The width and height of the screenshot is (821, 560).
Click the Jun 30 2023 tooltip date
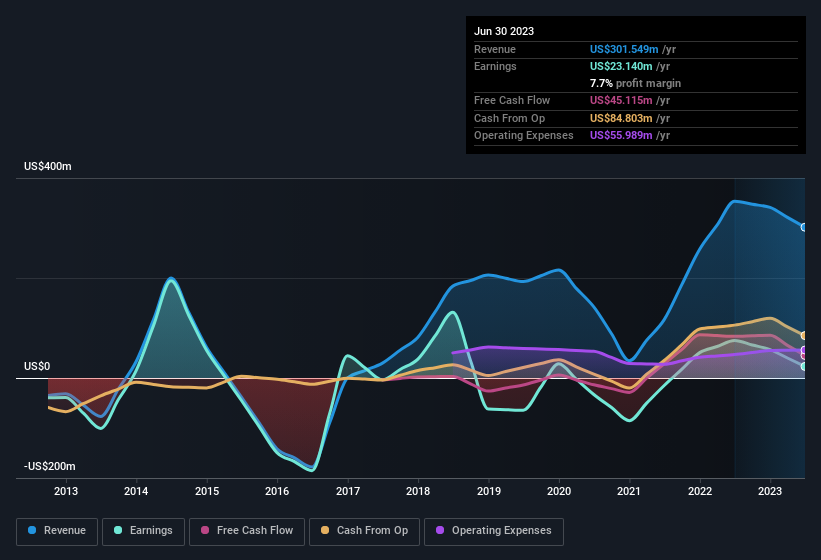pyautogui.click(x=504, y=31)
